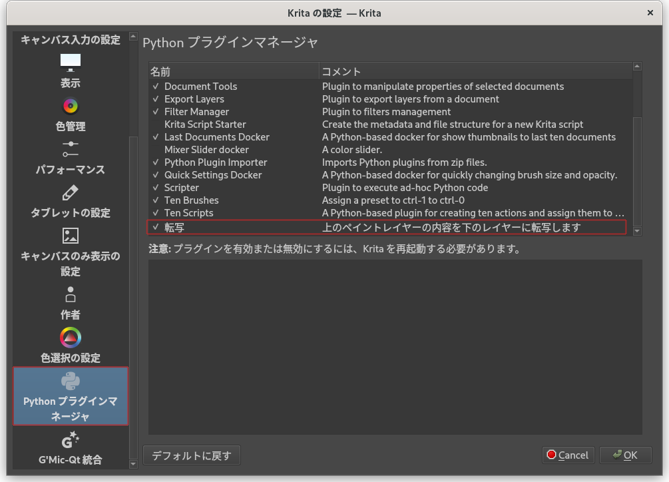The height and width of the screenshot is (482, 669).
Task: Uncheck the Scripter plugin checkmark
Action: point(156,188)
